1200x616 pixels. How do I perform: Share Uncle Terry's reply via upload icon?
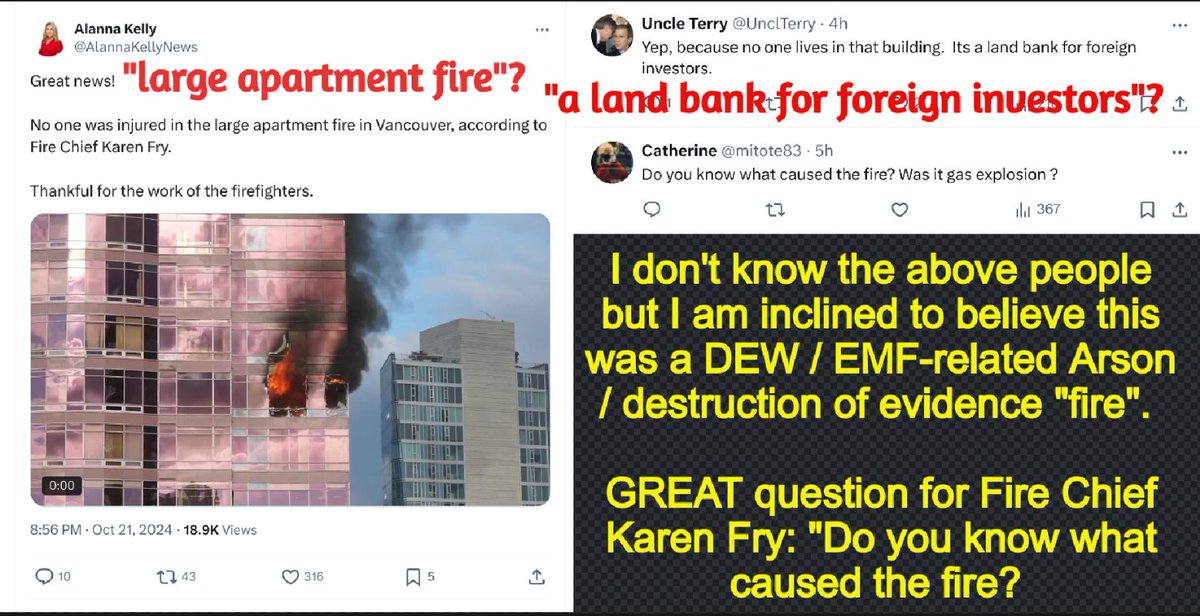tap(1180, 103)
